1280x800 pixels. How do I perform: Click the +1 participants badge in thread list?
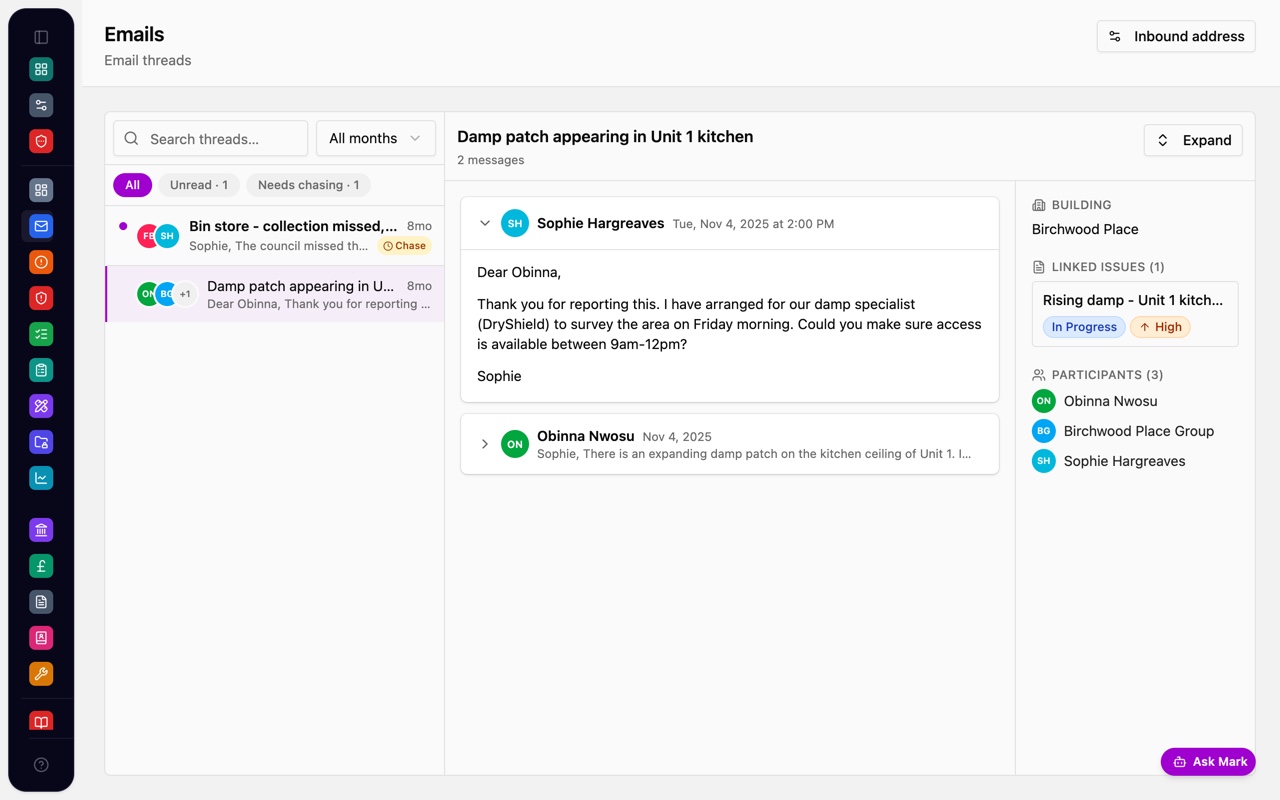click(185, 294)
